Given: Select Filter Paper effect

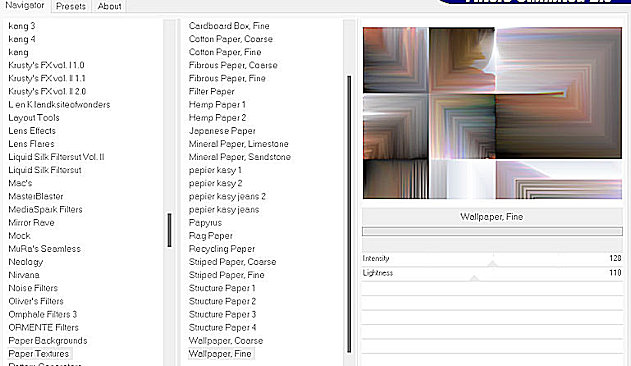Looking at the screenshot, I should 211,91.
